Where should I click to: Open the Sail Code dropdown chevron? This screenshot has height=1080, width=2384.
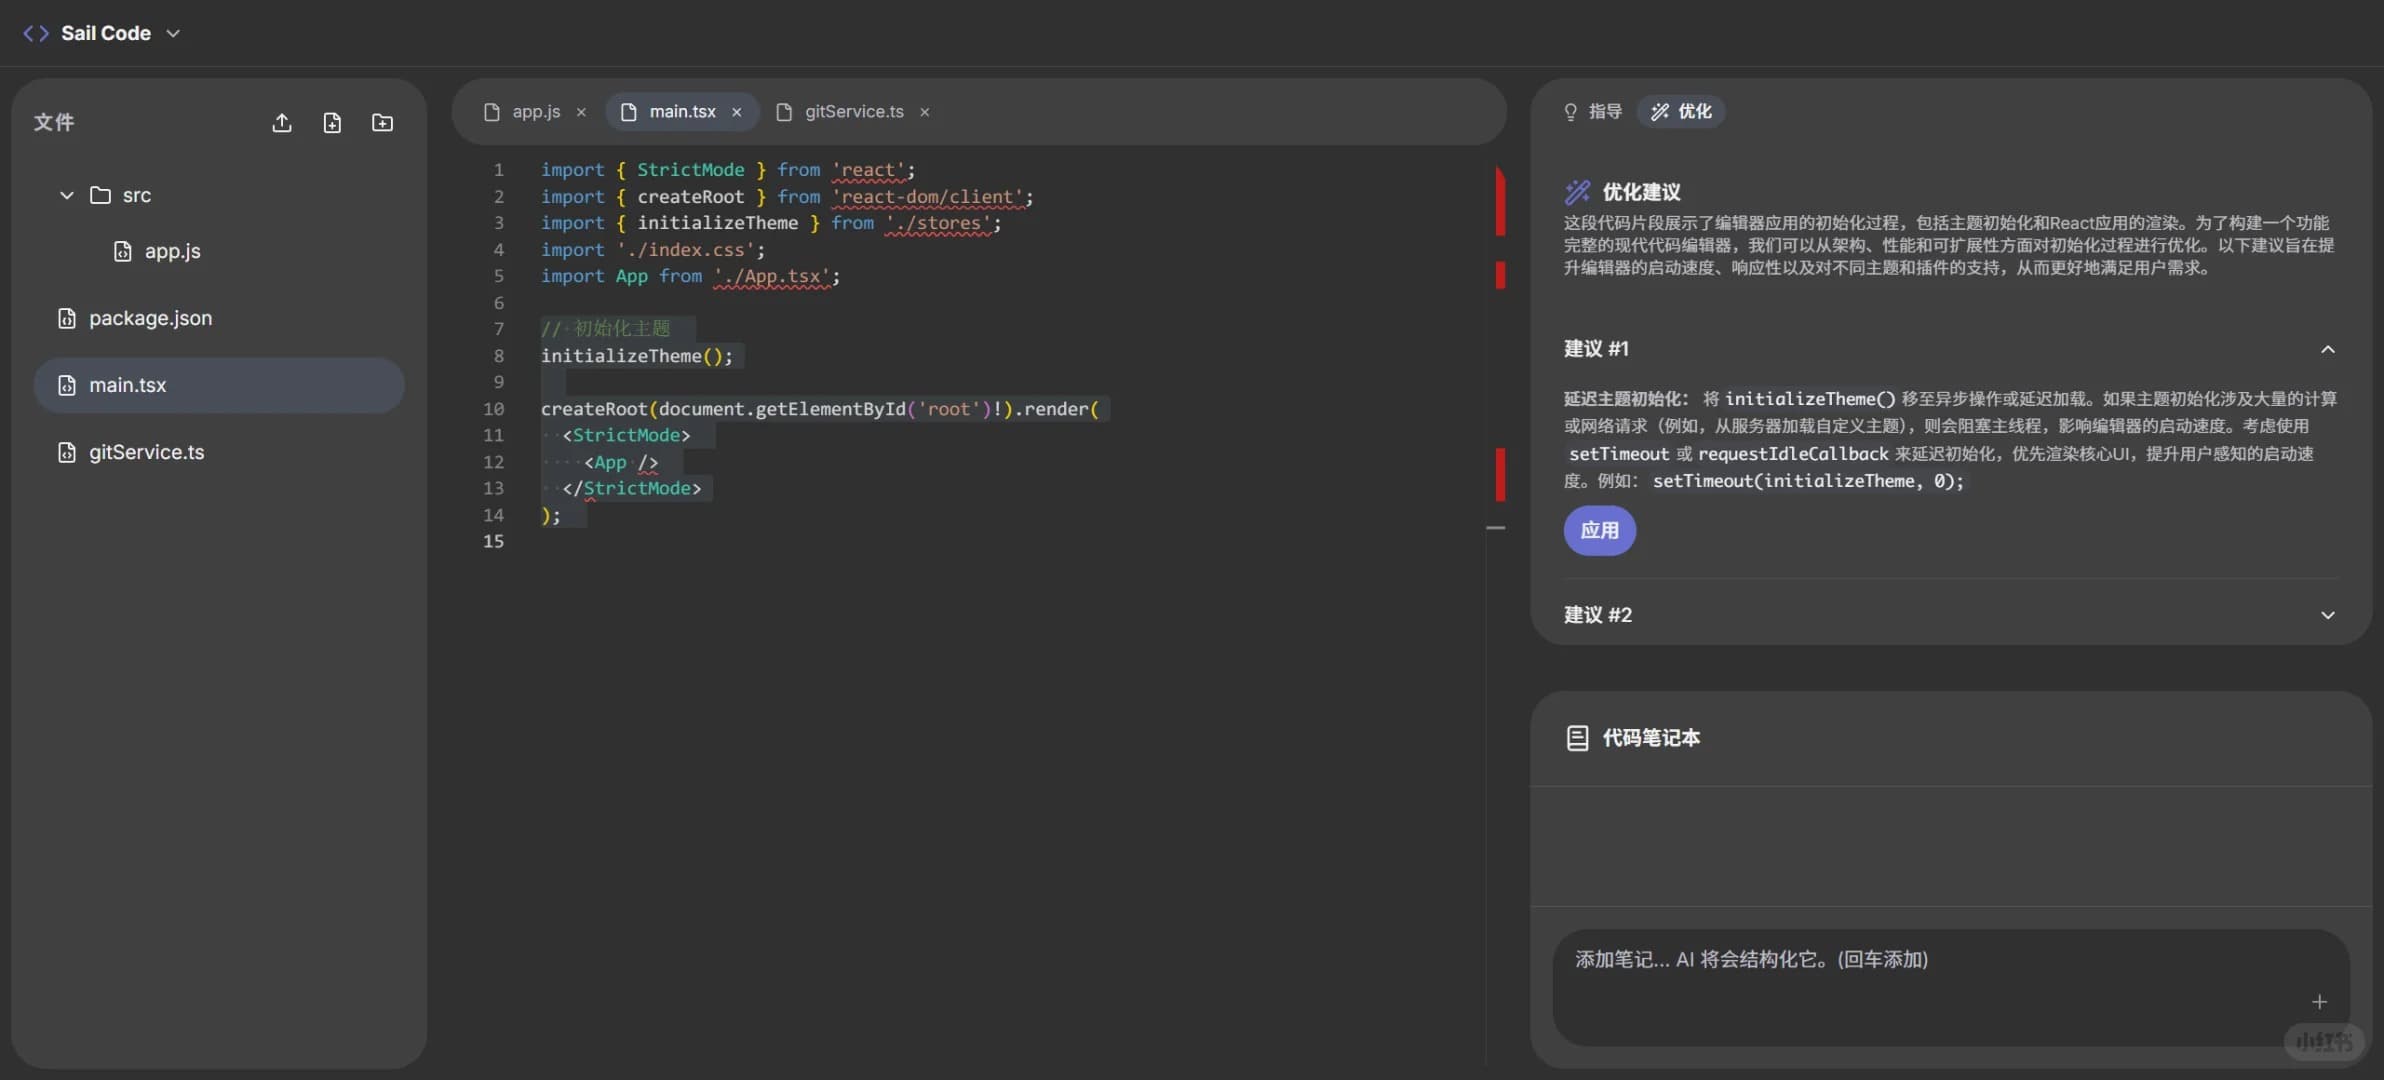(173, 33)
